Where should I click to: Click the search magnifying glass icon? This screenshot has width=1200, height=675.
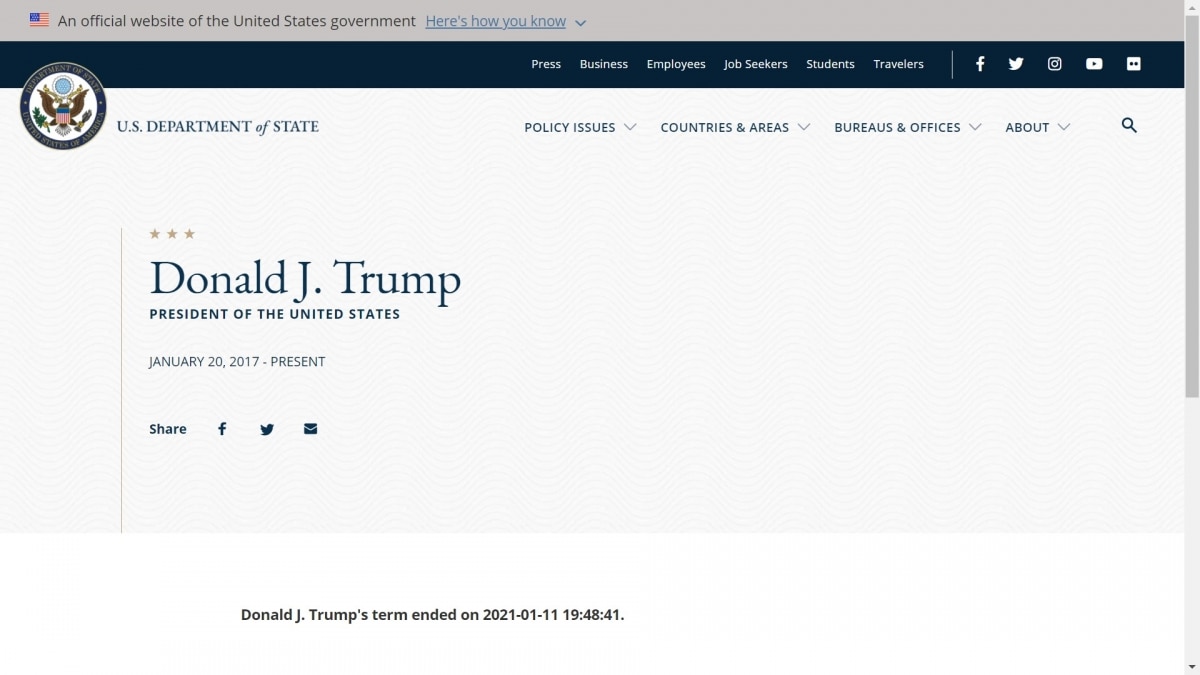tap(1129, 126)
